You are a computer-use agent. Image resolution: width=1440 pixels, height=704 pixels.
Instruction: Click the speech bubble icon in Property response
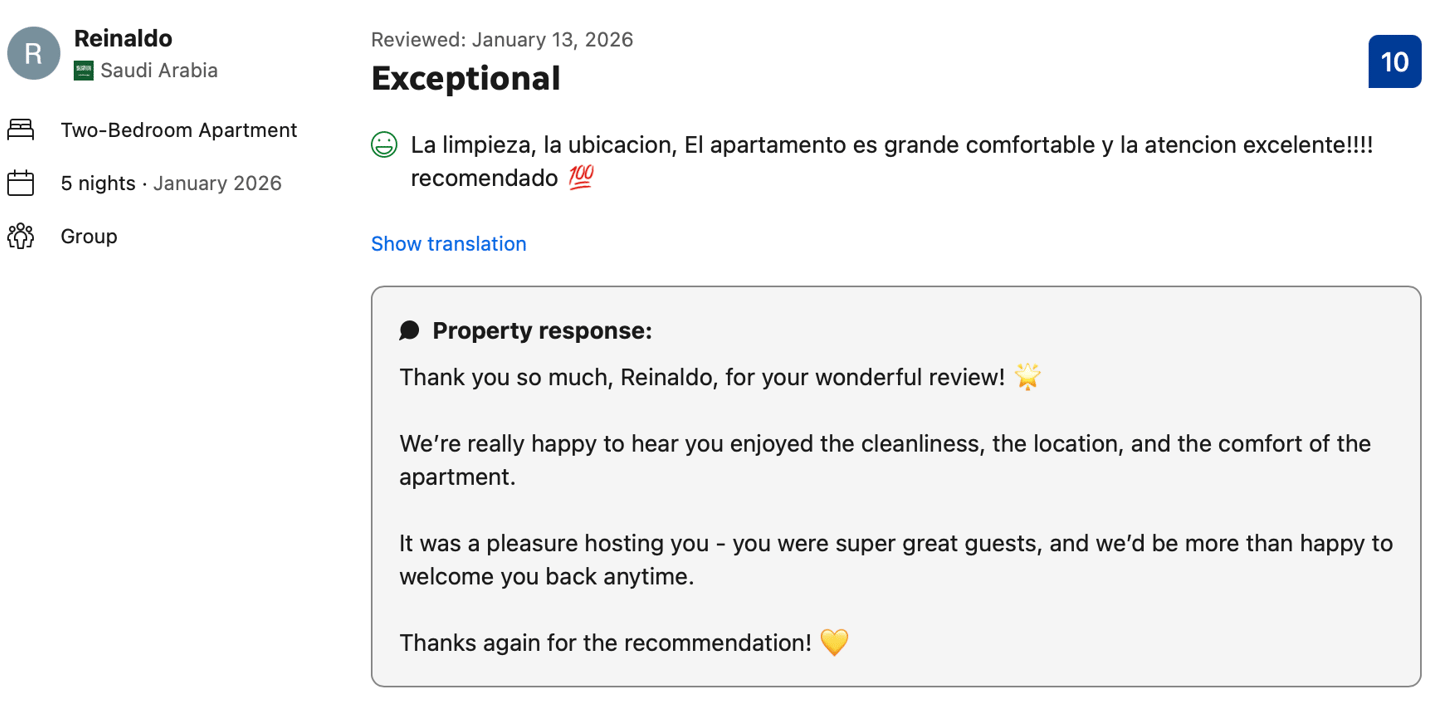pyautogui.click(x=409, y=331)
